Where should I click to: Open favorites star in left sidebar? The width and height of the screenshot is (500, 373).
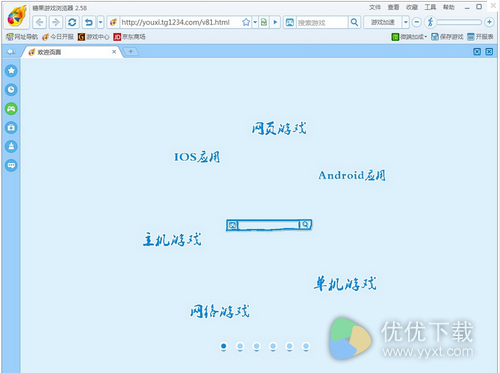point(11,71)
